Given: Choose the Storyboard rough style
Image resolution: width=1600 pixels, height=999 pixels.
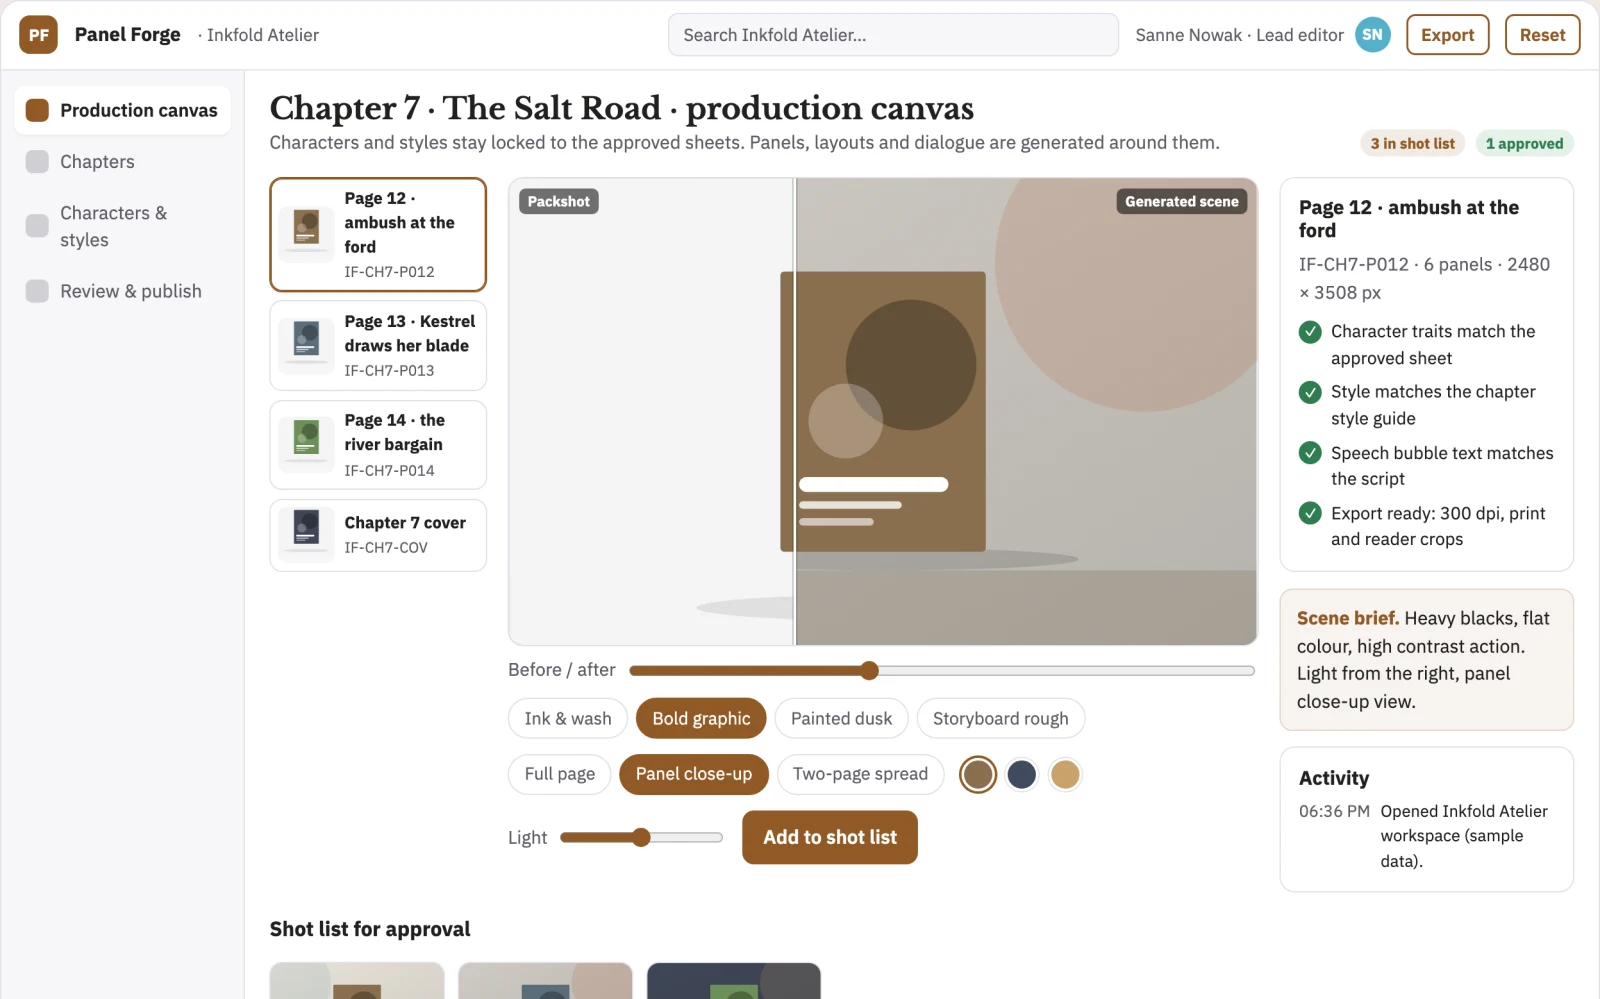Looking at the screenshot, I should [x=1000, y=718].
